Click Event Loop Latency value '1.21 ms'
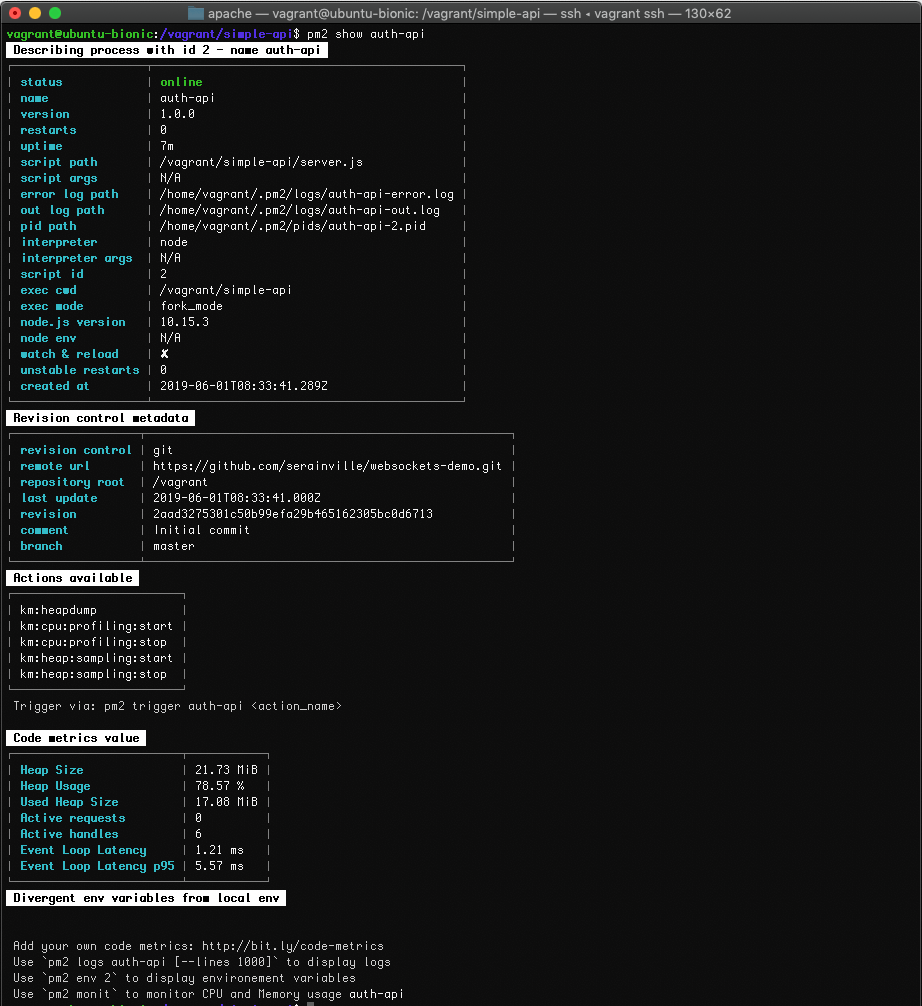 click(219, 850)
